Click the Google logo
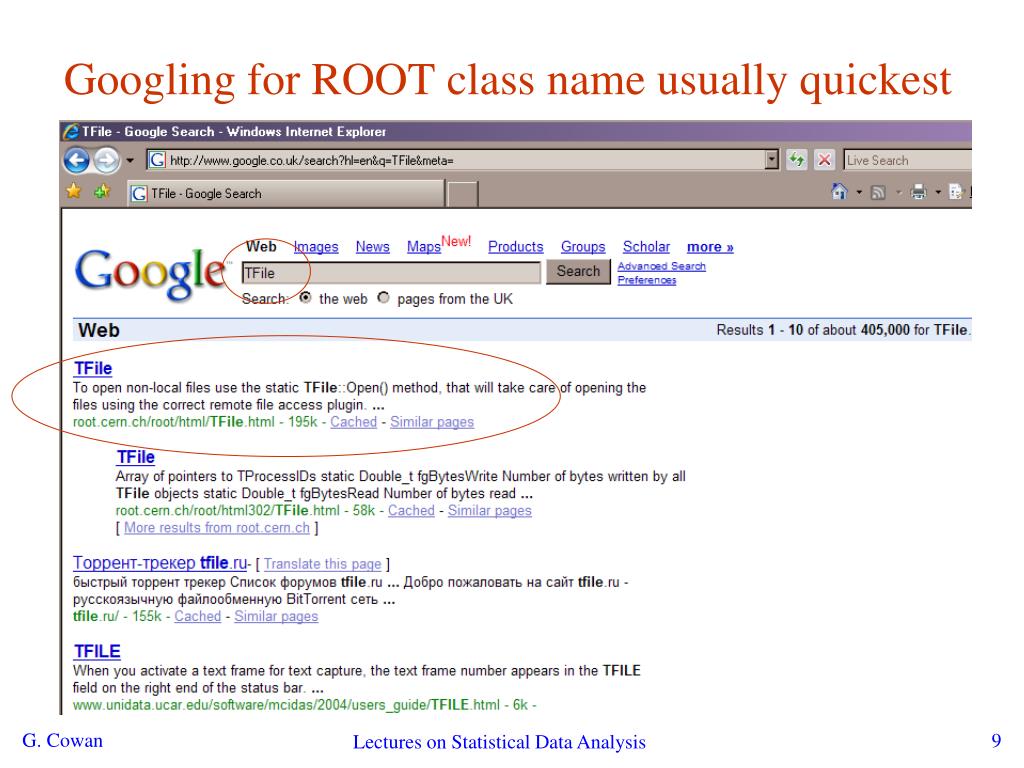 tap(149, 274)
